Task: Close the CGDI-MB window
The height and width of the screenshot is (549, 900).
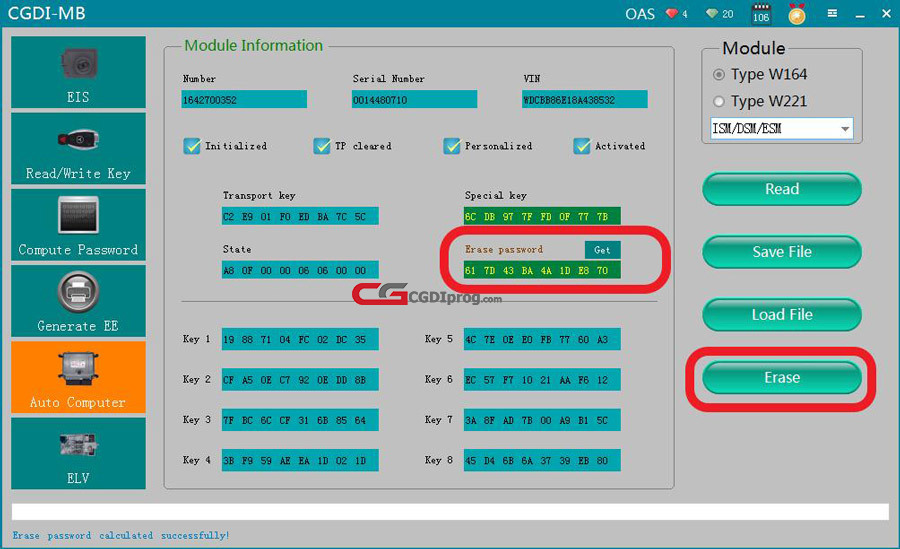Action: [x=886, y=13]
